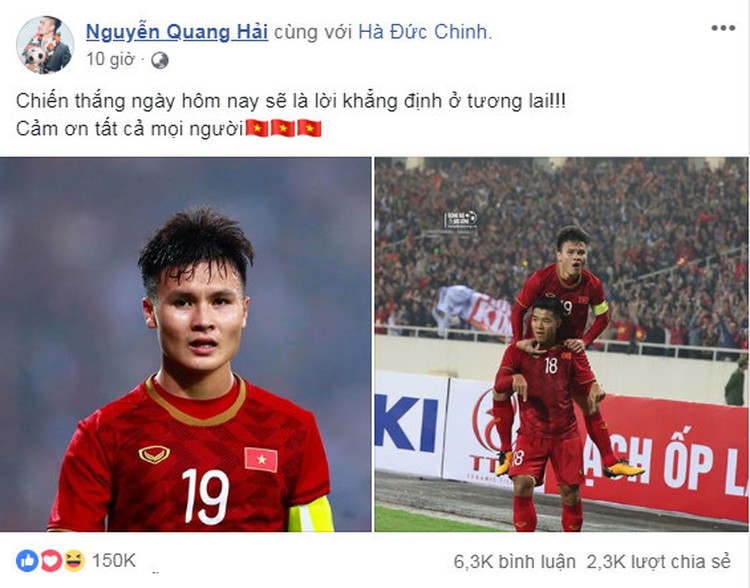
Task: Open Nguyễn Quang Hải profile link
Action: (x=176, y=32)
